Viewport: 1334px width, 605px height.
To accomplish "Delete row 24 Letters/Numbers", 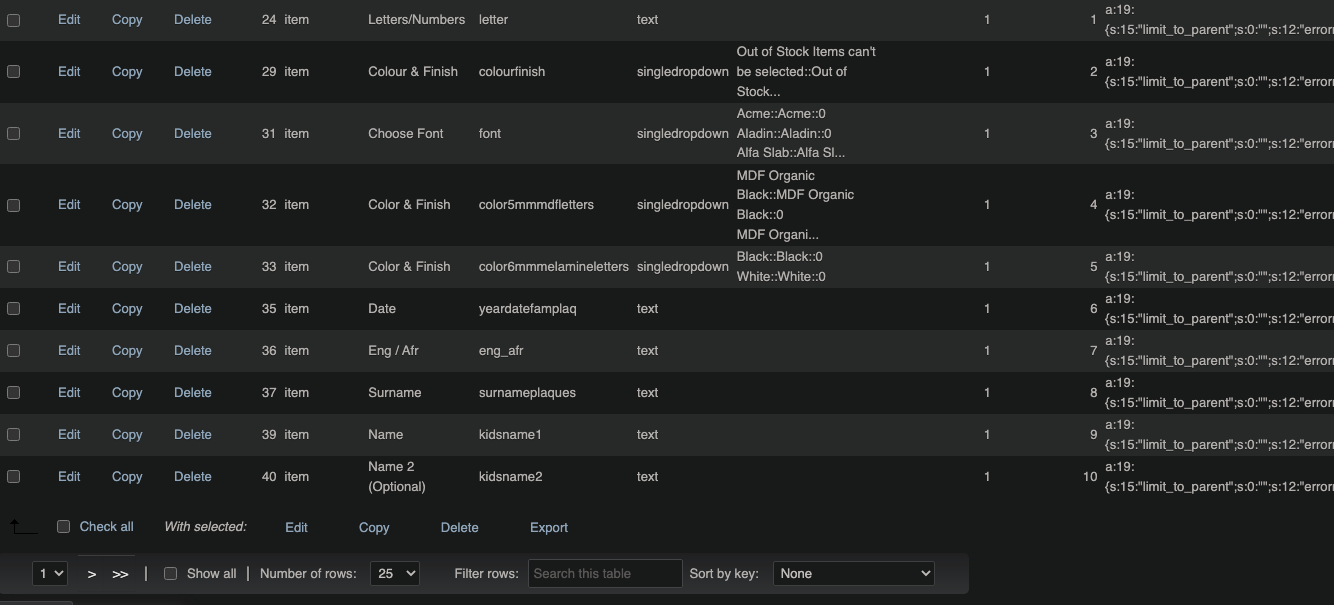I will pyautogui.click(x=192, y=20).
